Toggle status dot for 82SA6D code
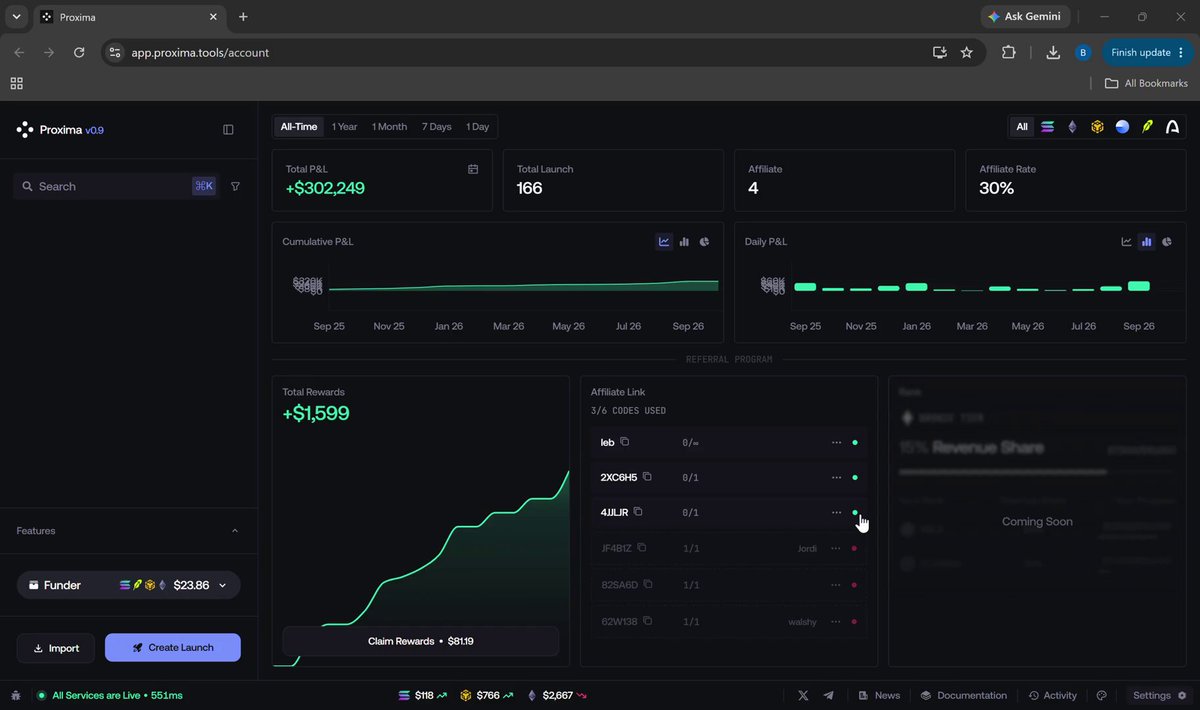Image resolution: width=1200 pixels, height=710 pixels. tap(854, 584)
